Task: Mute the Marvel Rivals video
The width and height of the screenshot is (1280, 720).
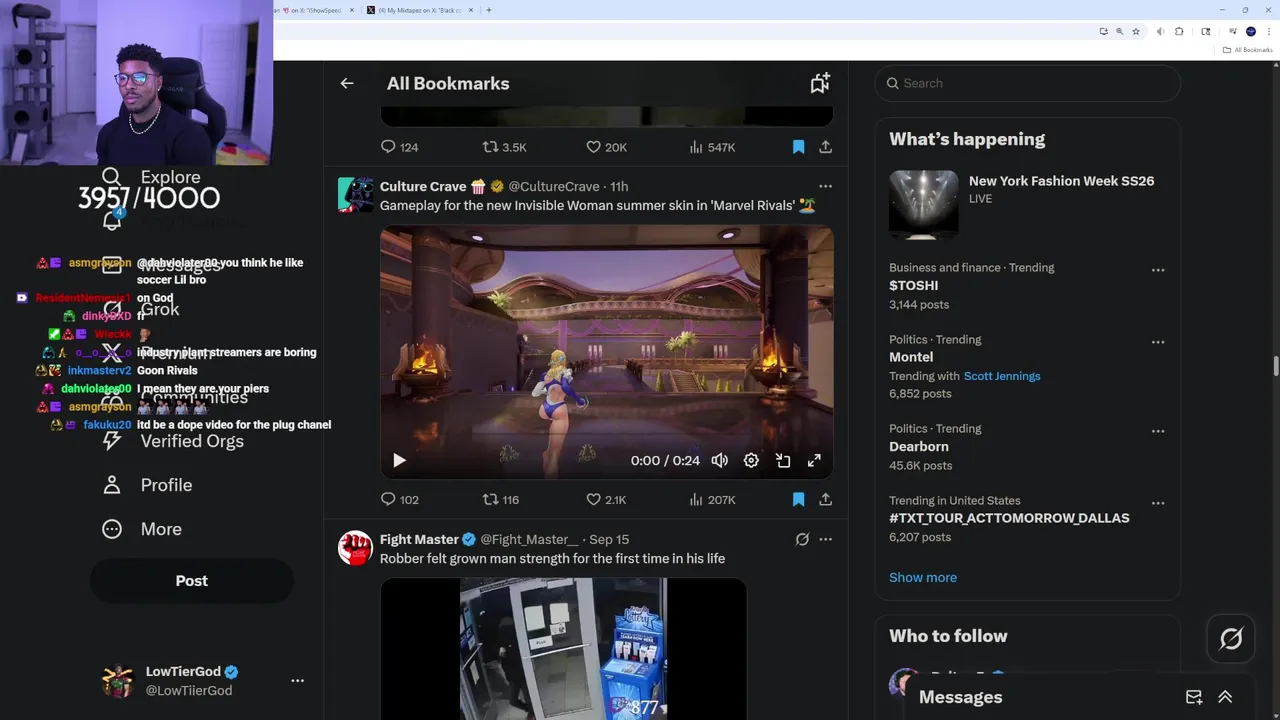Action: coord(719,460)
